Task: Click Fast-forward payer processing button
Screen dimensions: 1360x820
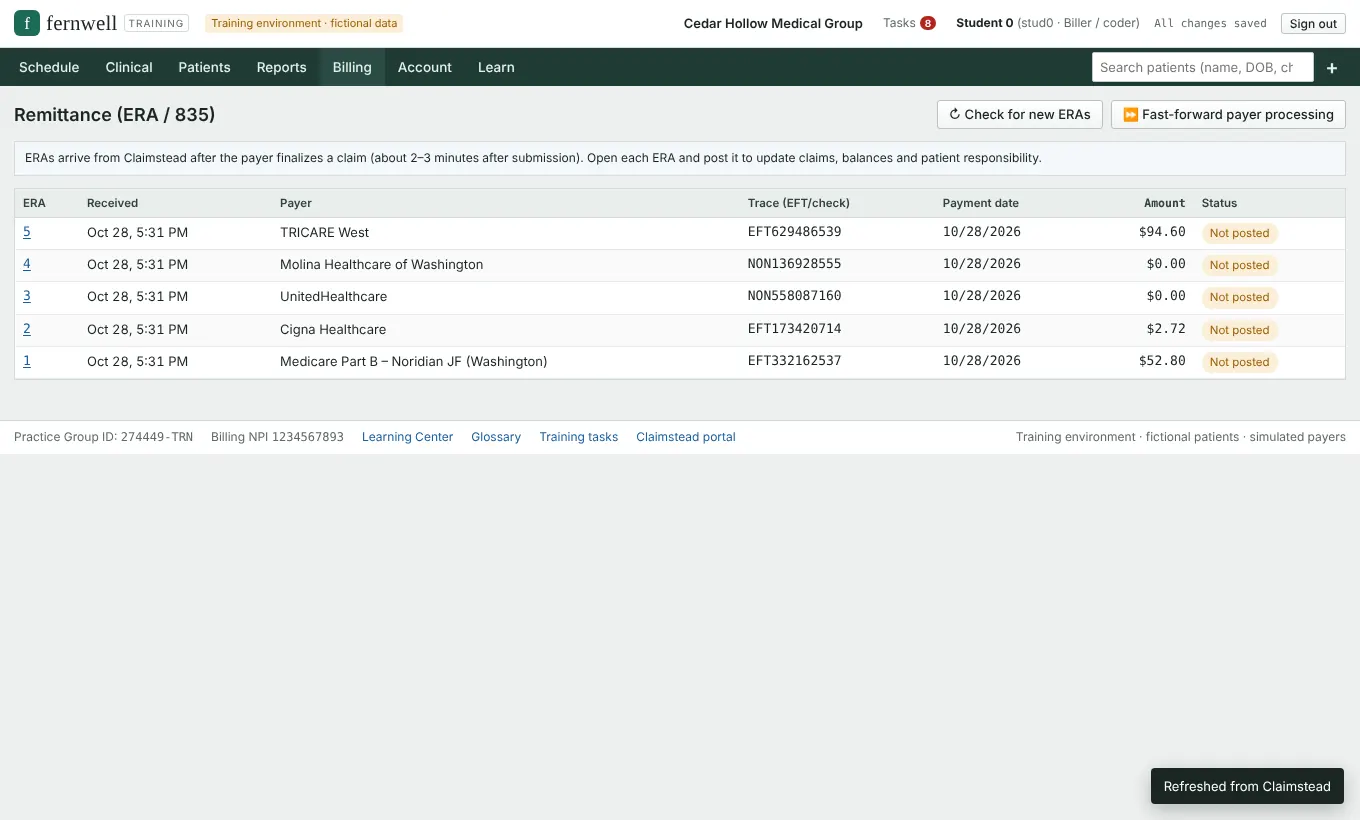Action: (1228, 114)
